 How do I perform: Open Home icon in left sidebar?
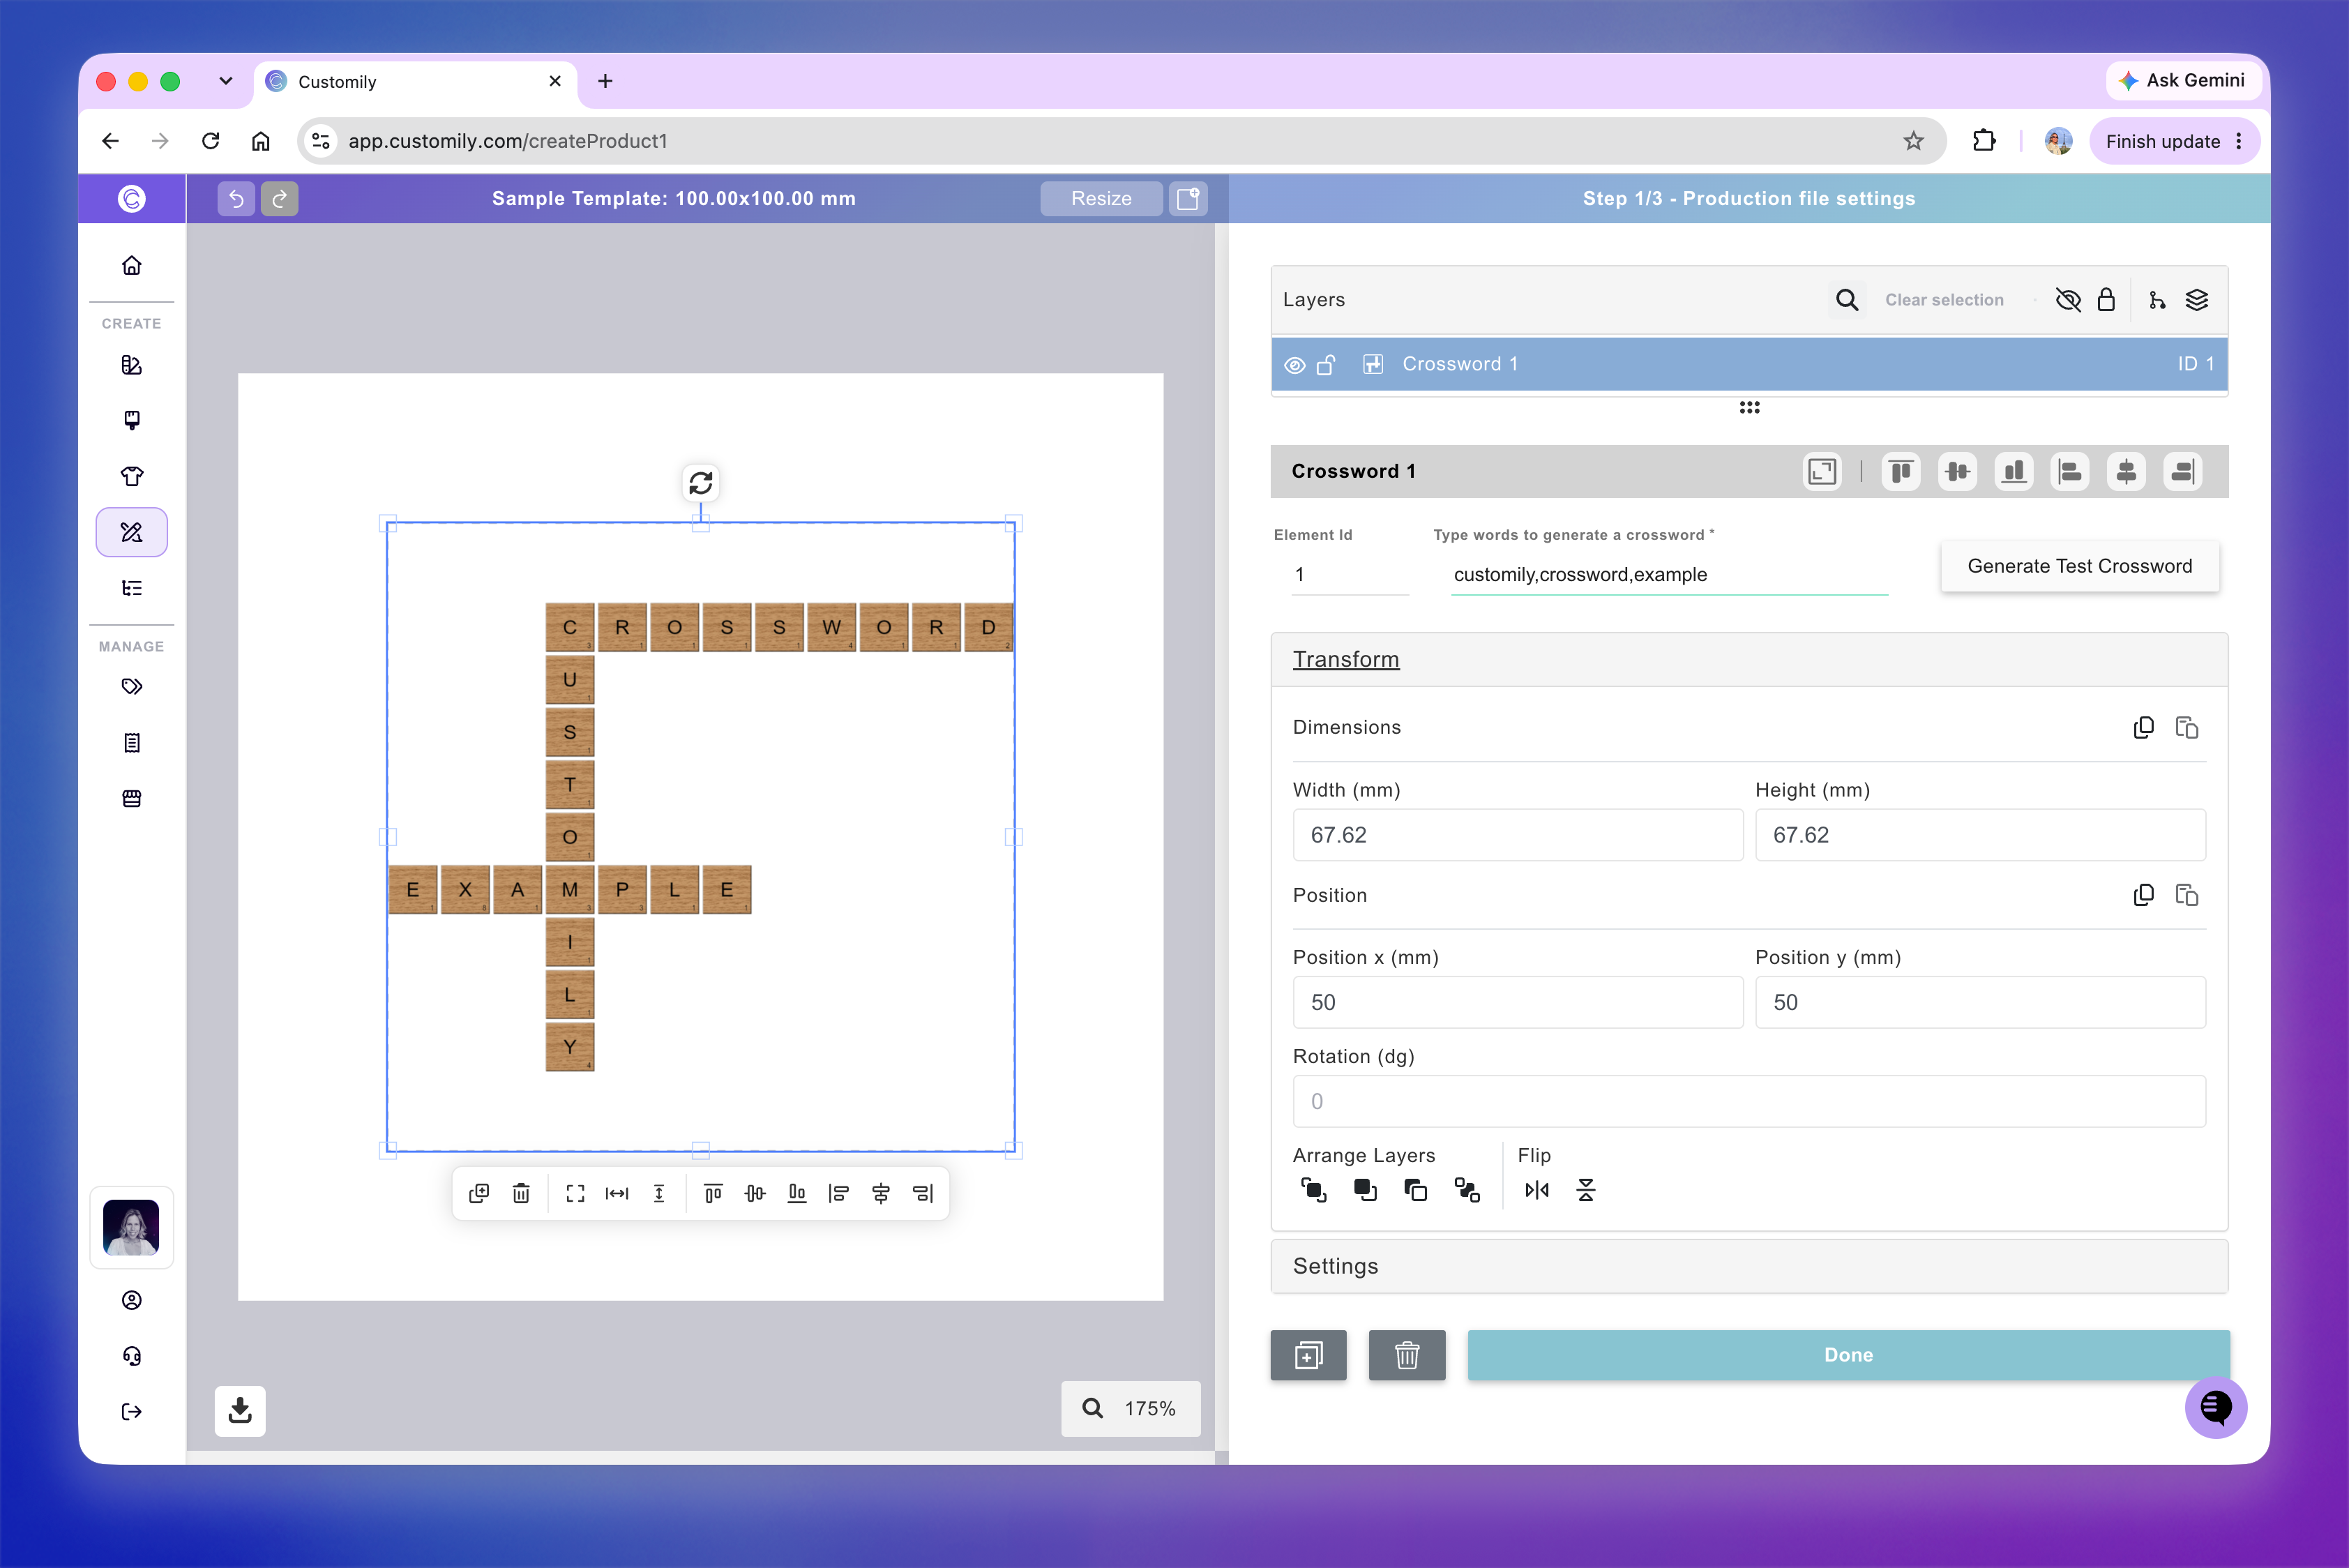[x=131, y=265]
